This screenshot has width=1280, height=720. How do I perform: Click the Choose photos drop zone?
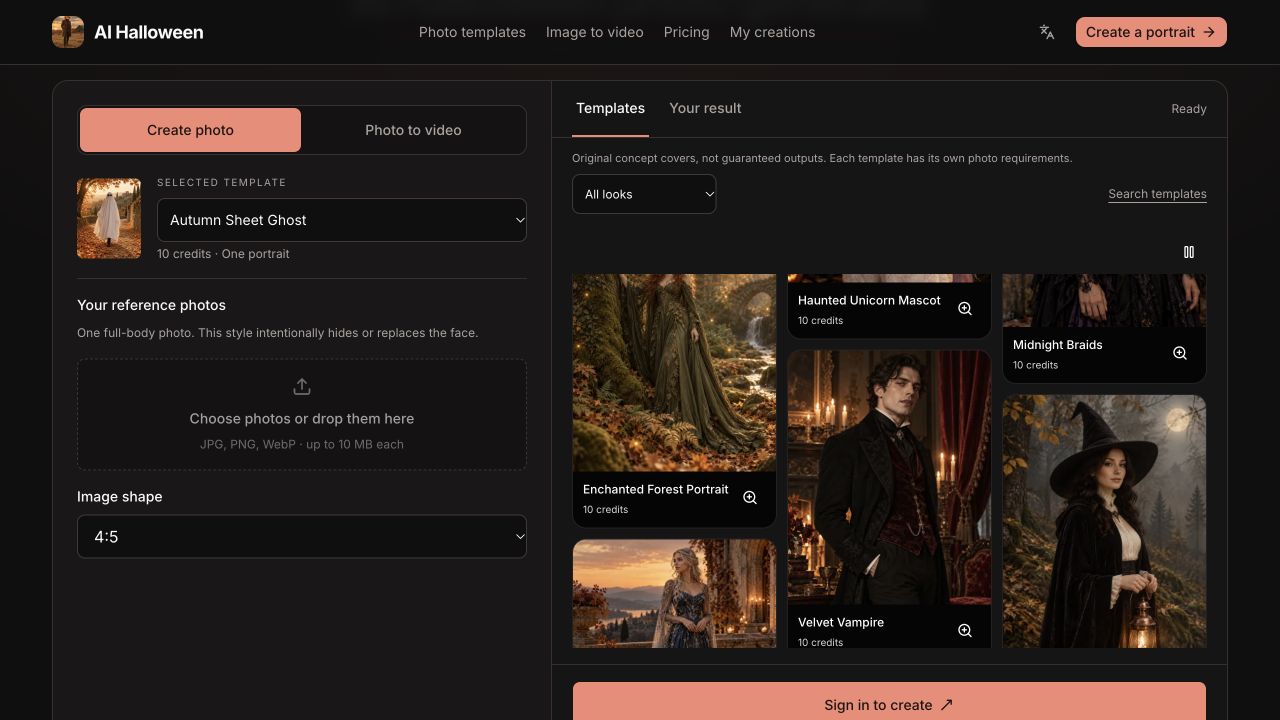click(302, 415)
